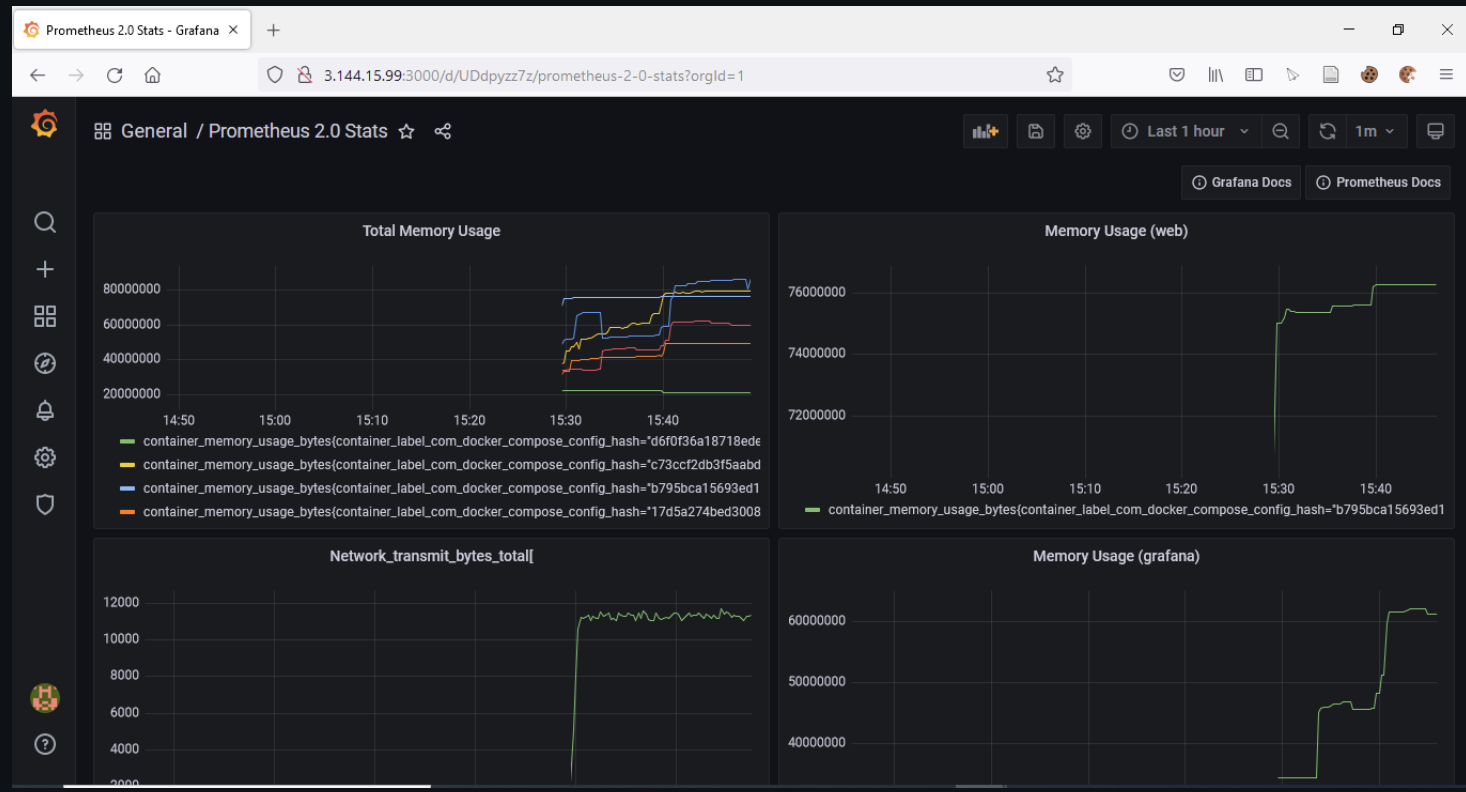Open the Server Admin shield icon

(45, 504)
